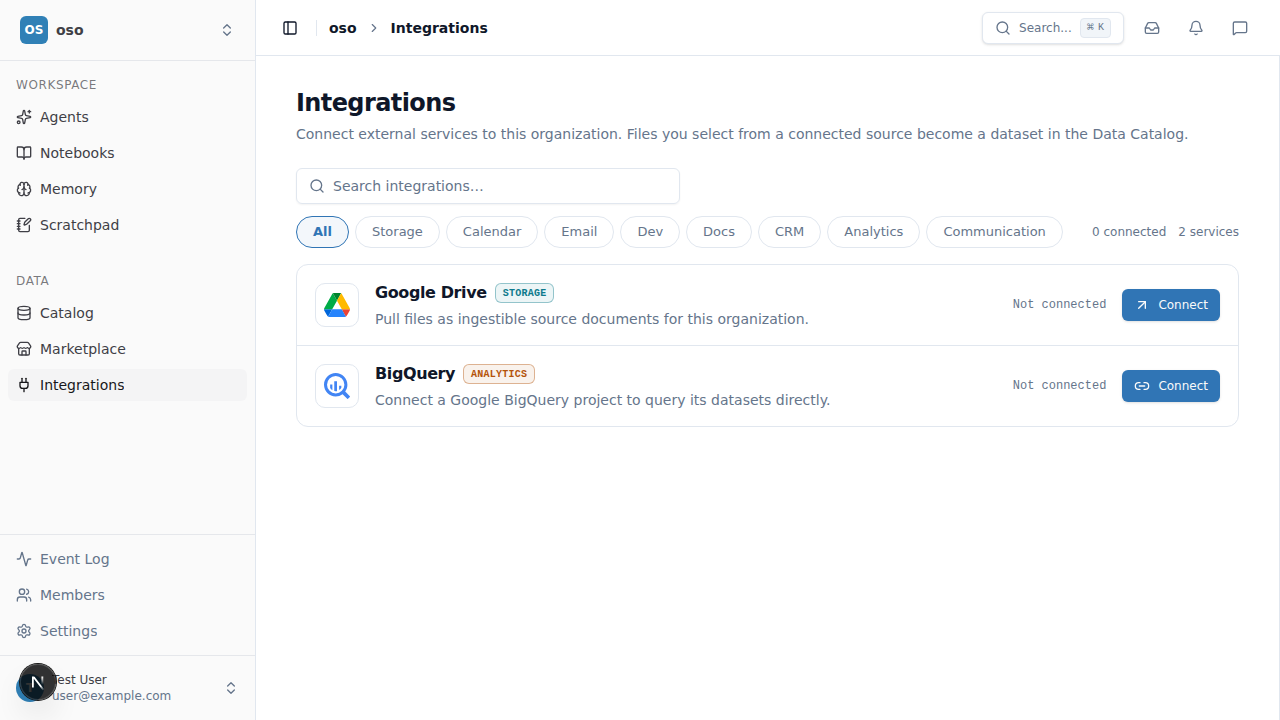
Task: Click the 0 connected count
Action: pos(1129,232)
